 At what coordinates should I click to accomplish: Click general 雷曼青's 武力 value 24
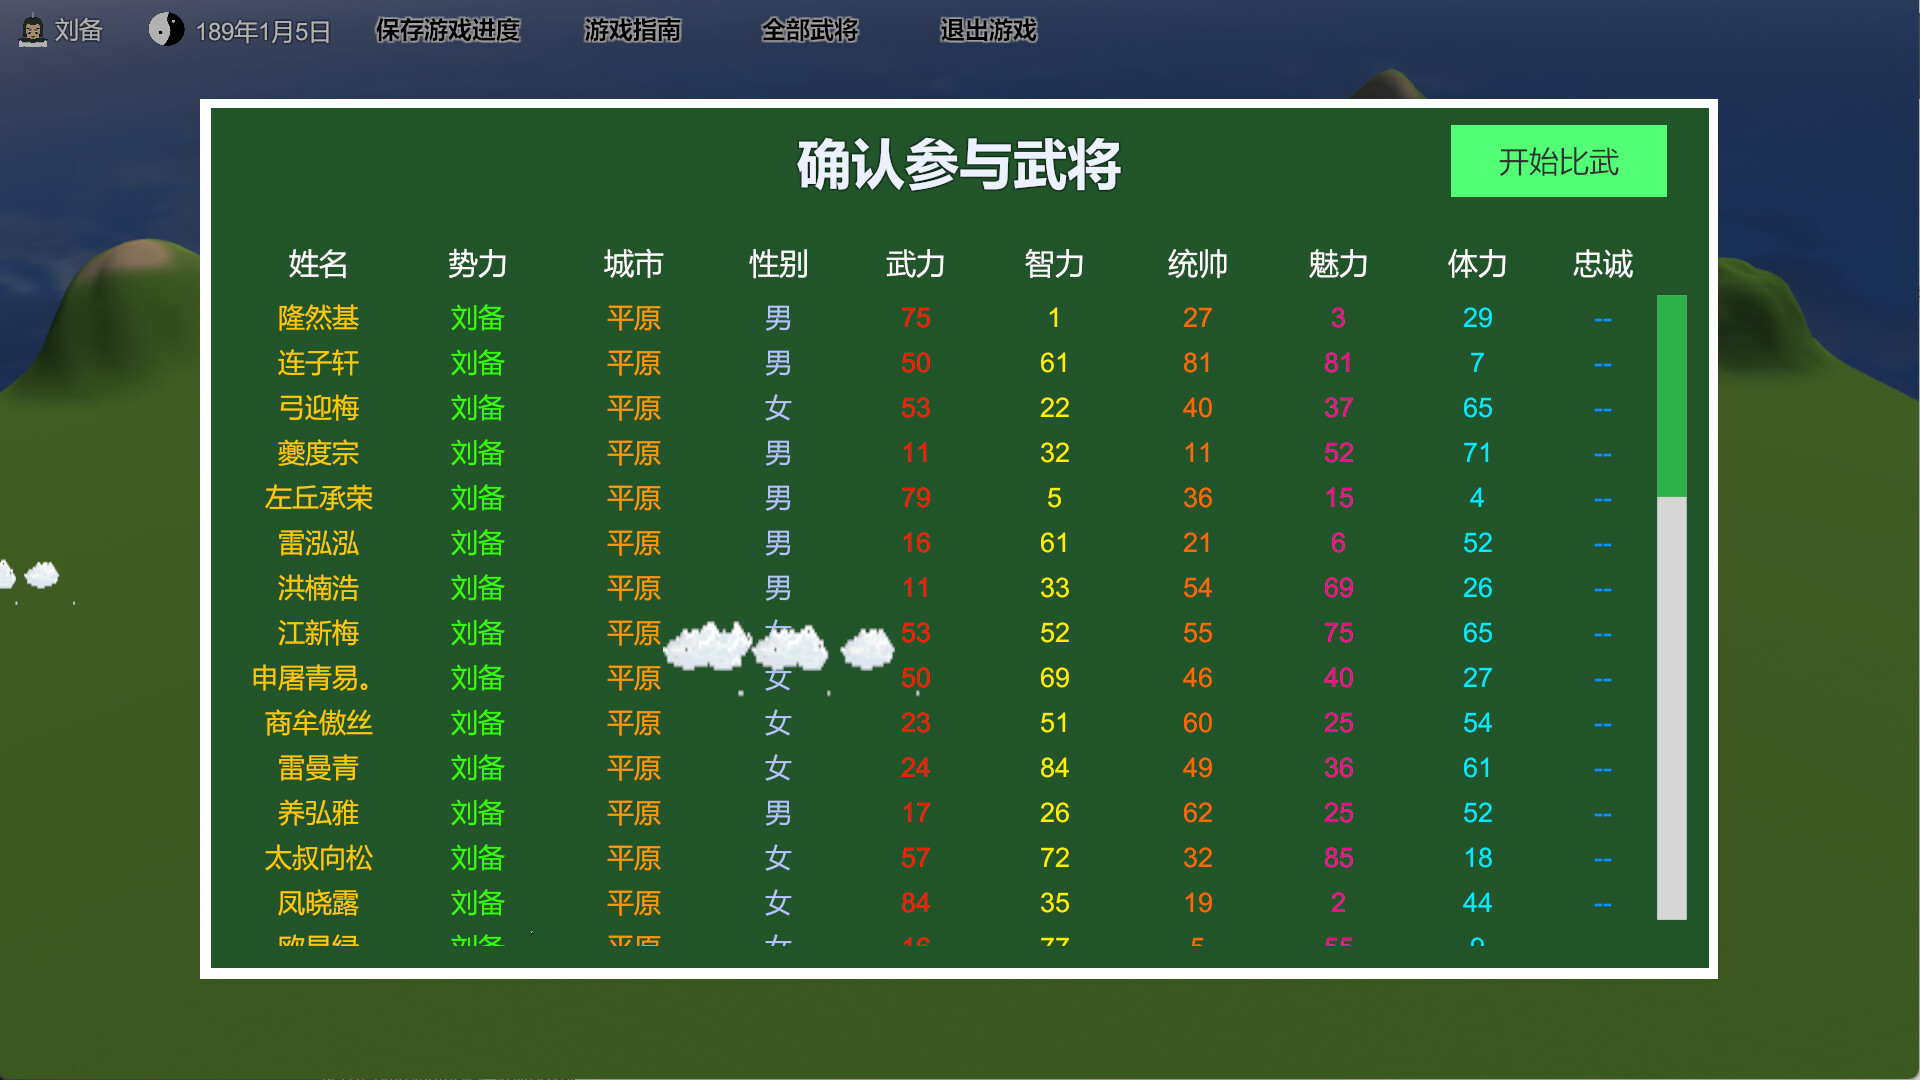point(915,768)
